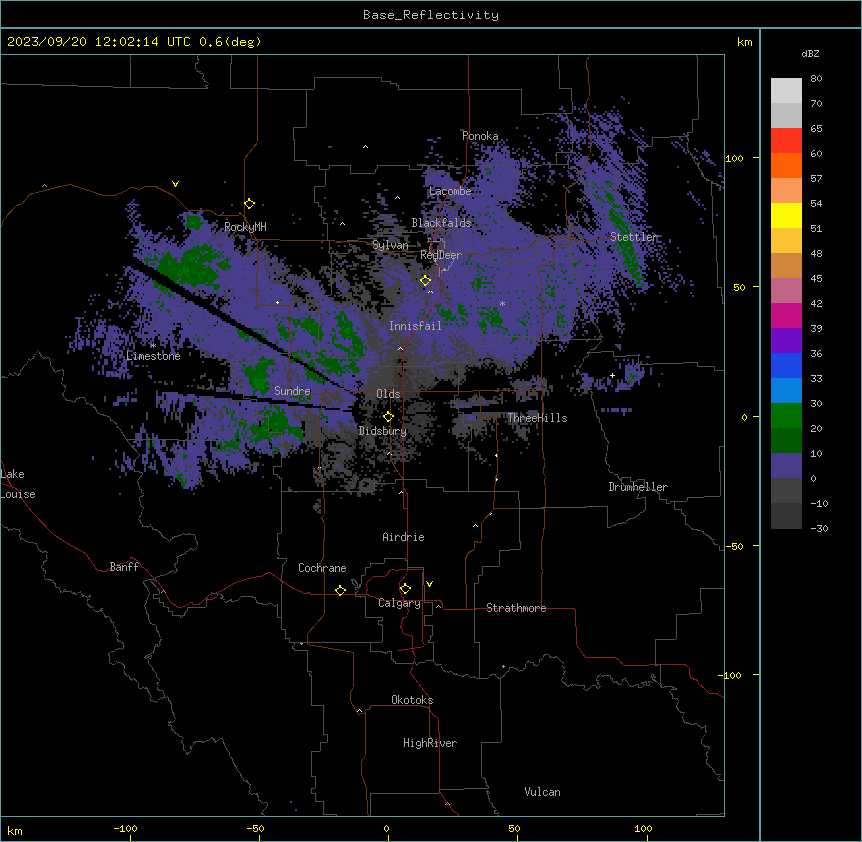This screenshot has width=862, height=842.
Task: Click the yellow diamond between Olds and Didsbury
Action: 389,417
